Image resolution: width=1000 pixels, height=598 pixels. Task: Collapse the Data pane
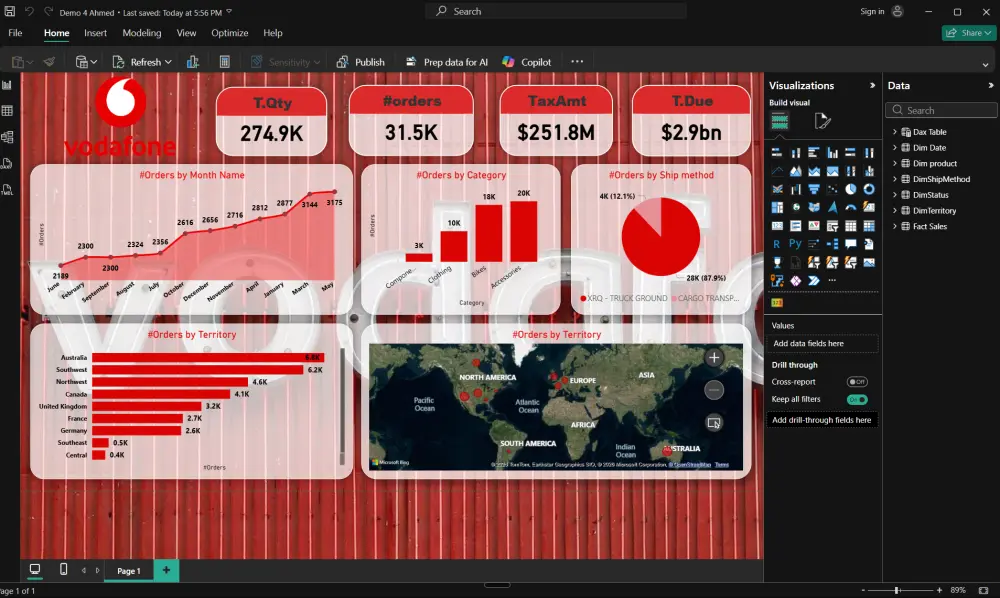(x=990, y=85)
